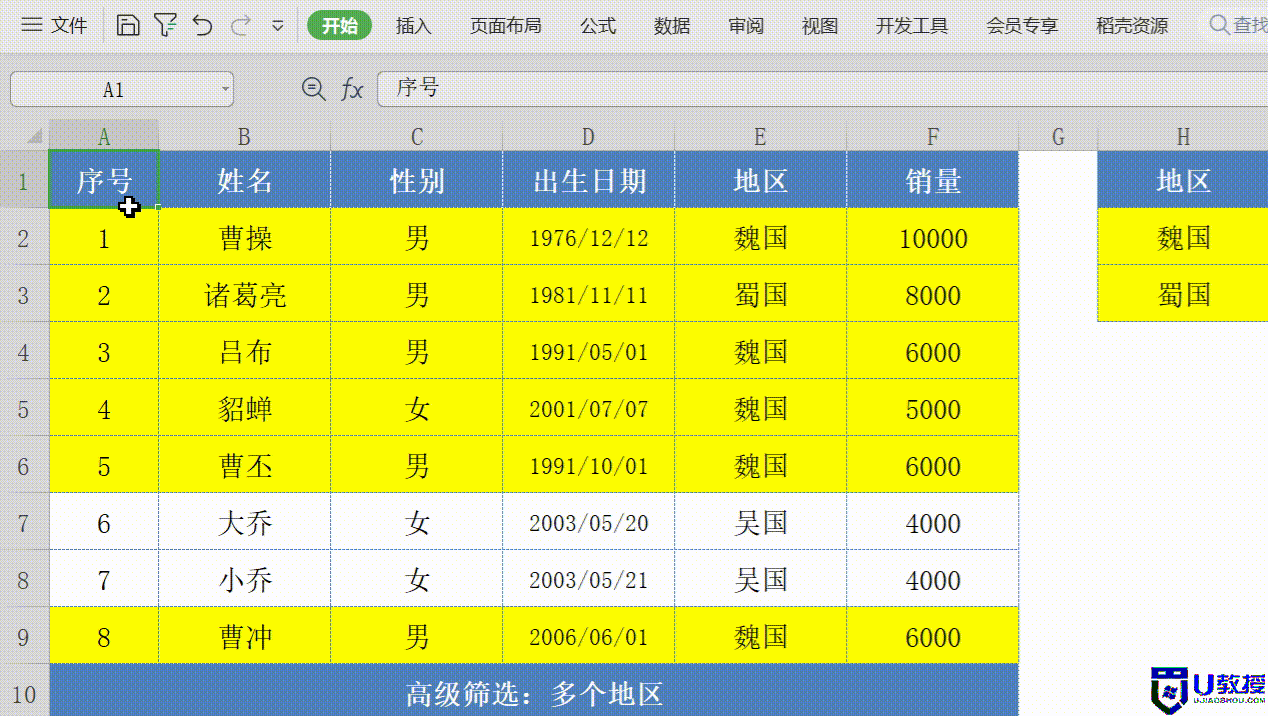Viewport: 1268px width, 716px height.
Task: Select row 1 header
Action: coord(24,180)
